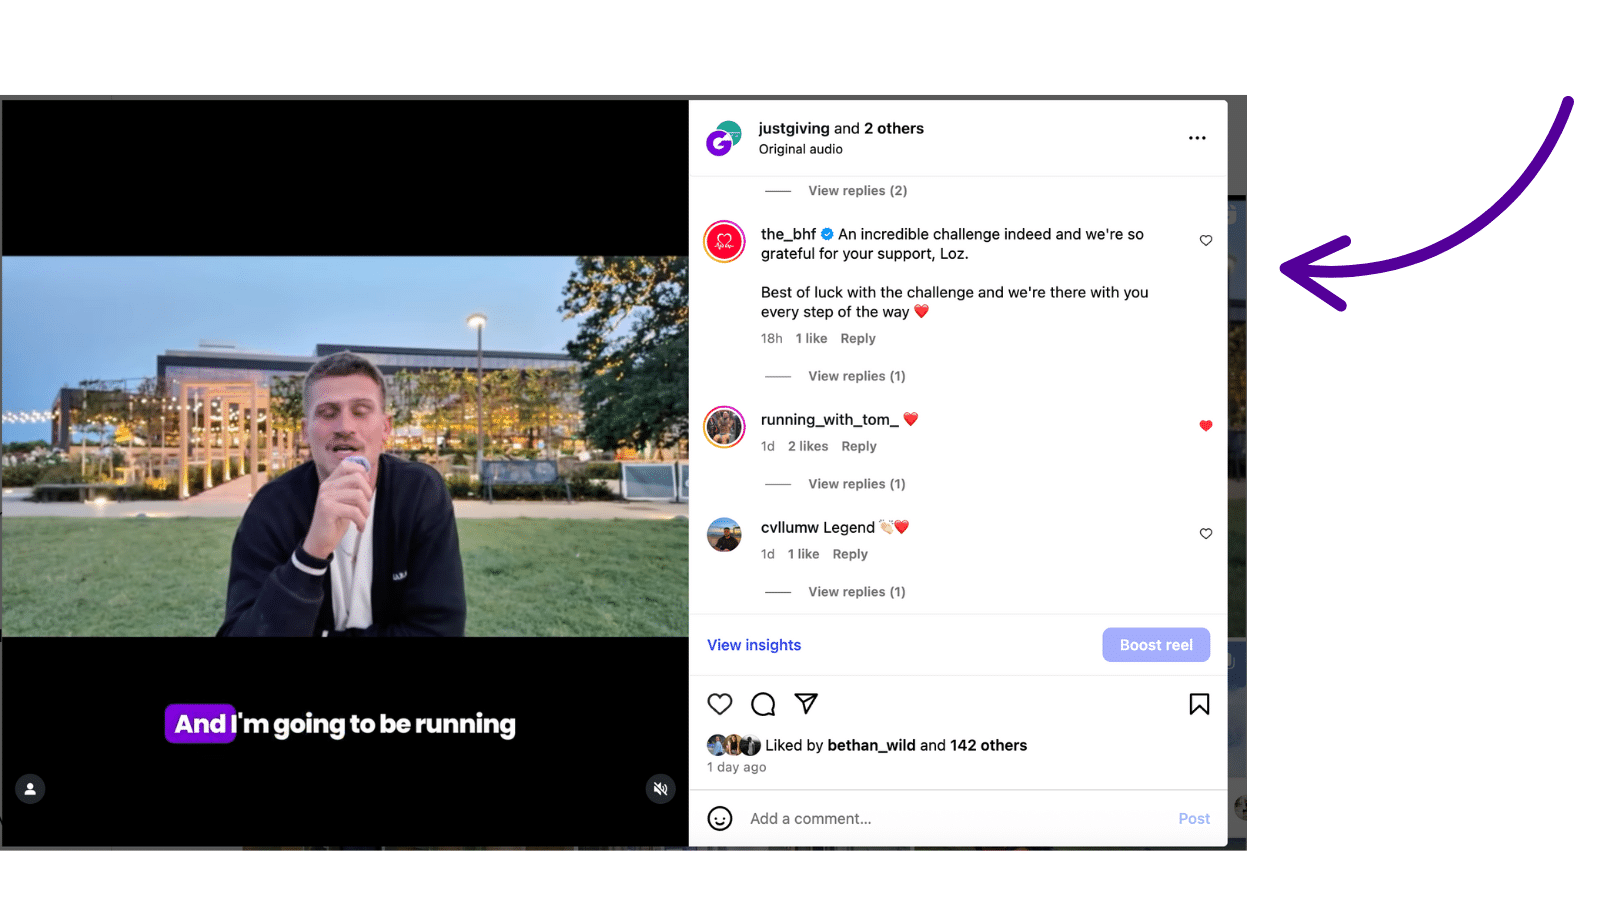Open cvllumw profile picture

(724, 535)
